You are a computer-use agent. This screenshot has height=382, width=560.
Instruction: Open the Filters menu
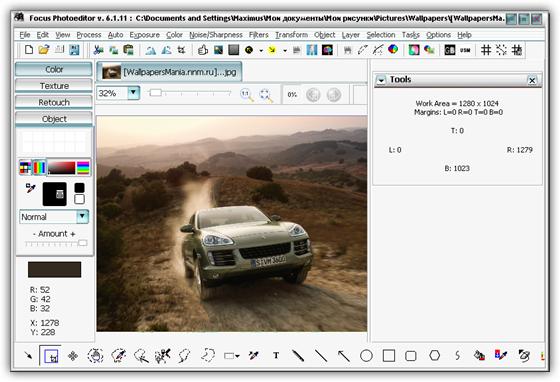(x=259, y=35)
